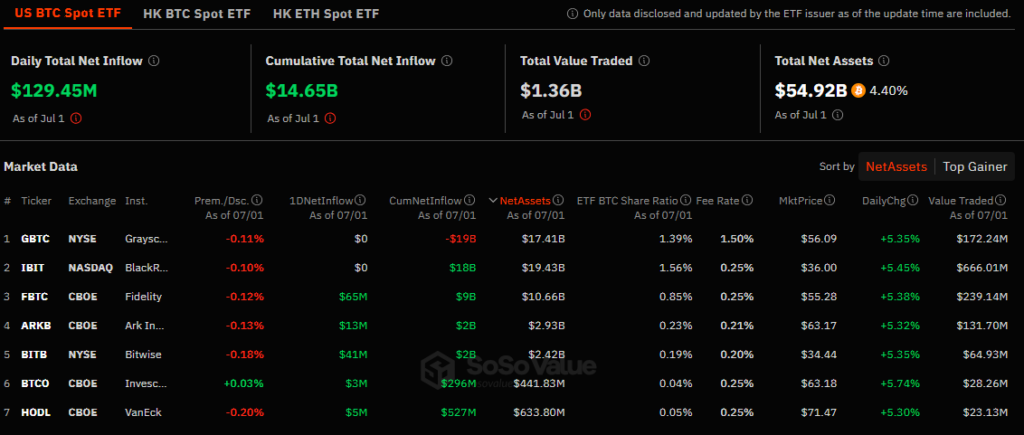Click info icon on MktPrice column header

tap(830, 200)
